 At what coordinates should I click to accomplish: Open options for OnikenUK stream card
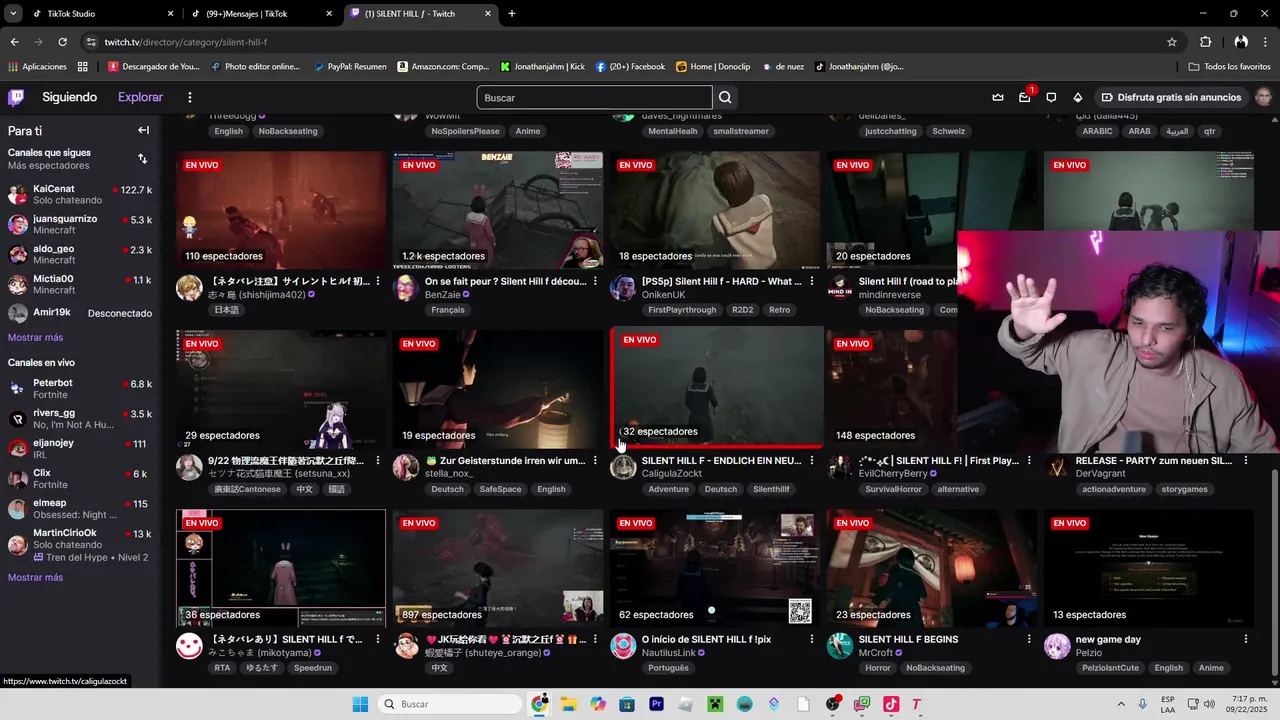pyautogui.click(x=812, y=281)
